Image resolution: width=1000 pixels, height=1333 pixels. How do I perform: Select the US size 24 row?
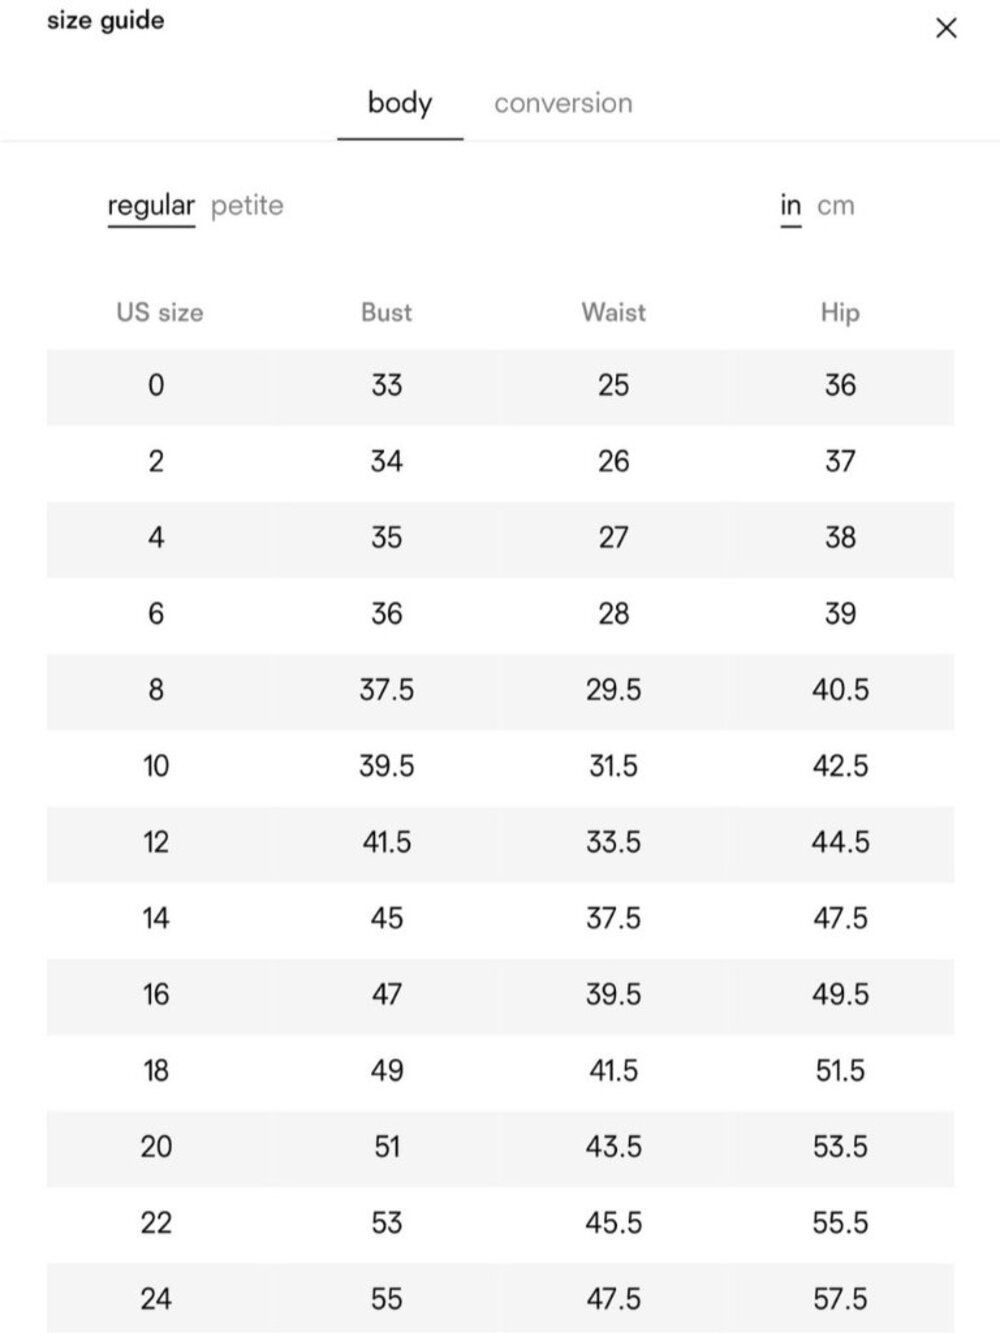coord(500,1299)
